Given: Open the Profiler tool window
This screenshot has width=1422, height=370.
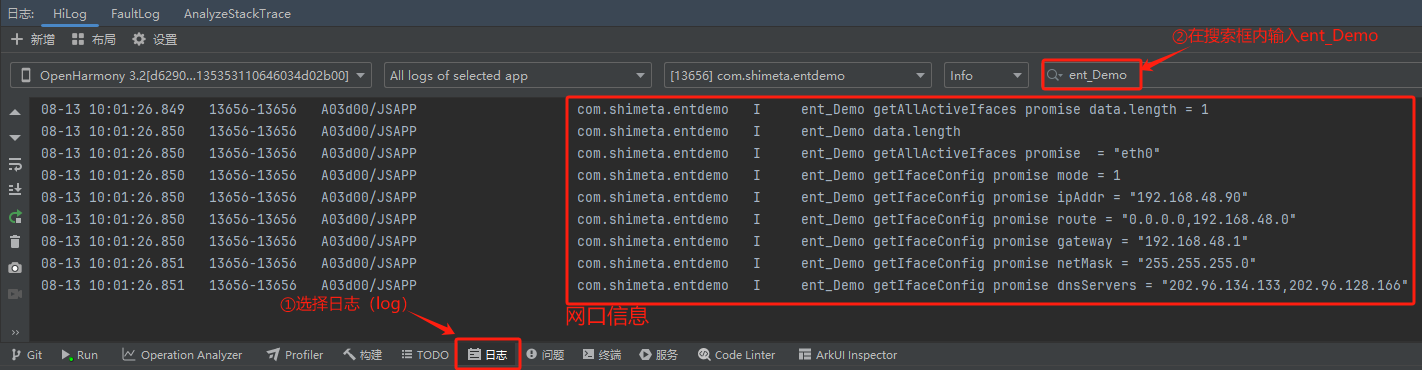Looking at the screenshot, I should point(295,355).
